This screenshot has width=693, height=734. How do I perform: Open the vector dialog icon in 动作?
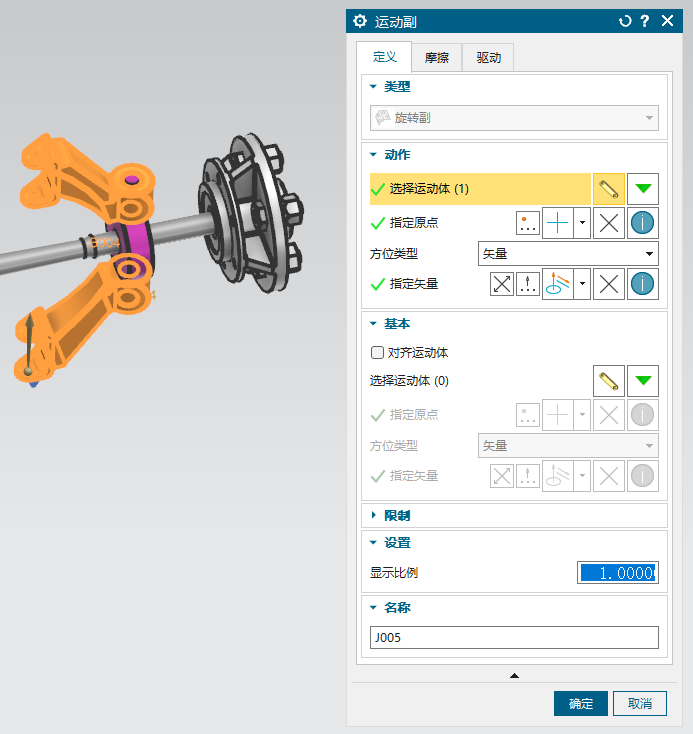(527, 284)
